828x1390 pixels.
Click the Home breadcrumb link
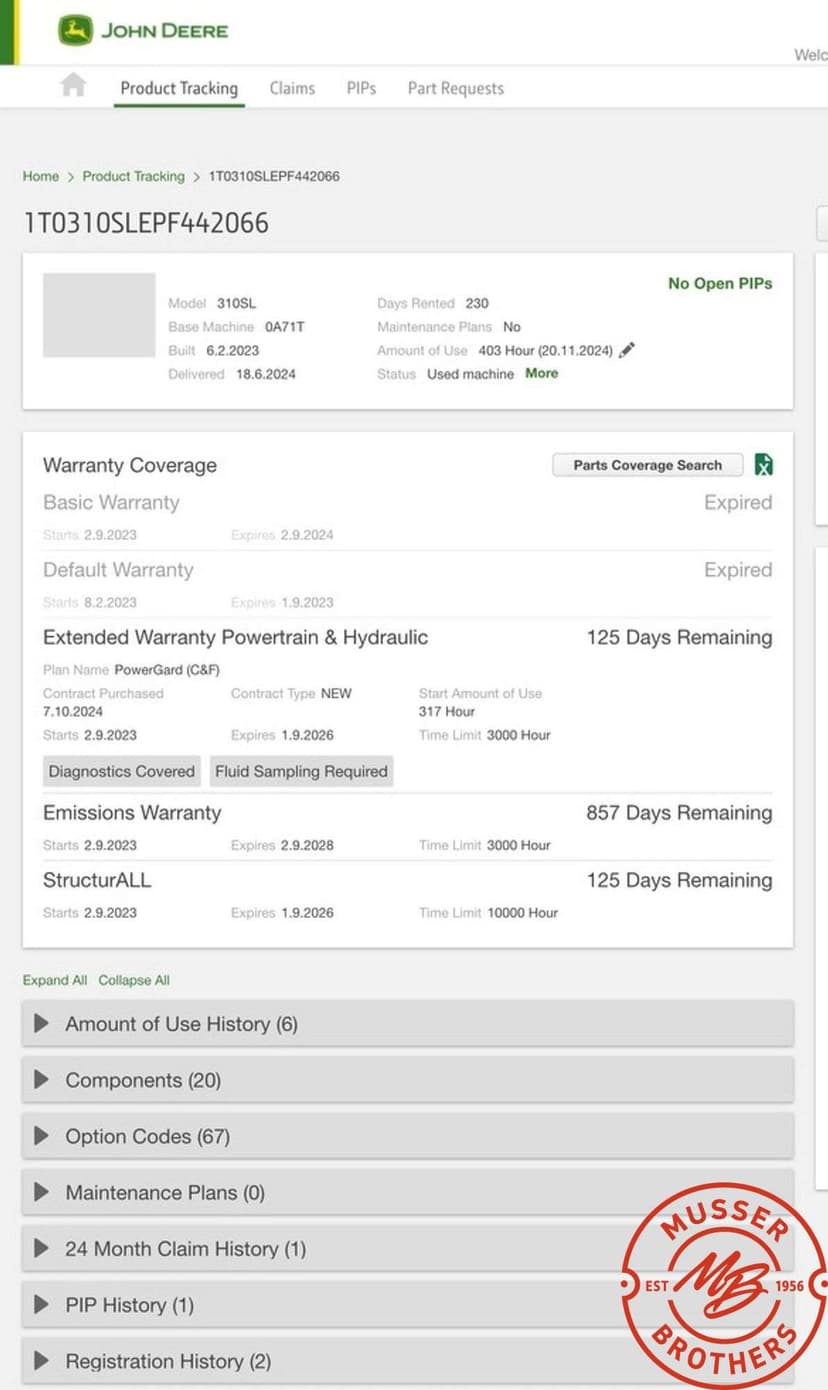click(x=41, y=176)
